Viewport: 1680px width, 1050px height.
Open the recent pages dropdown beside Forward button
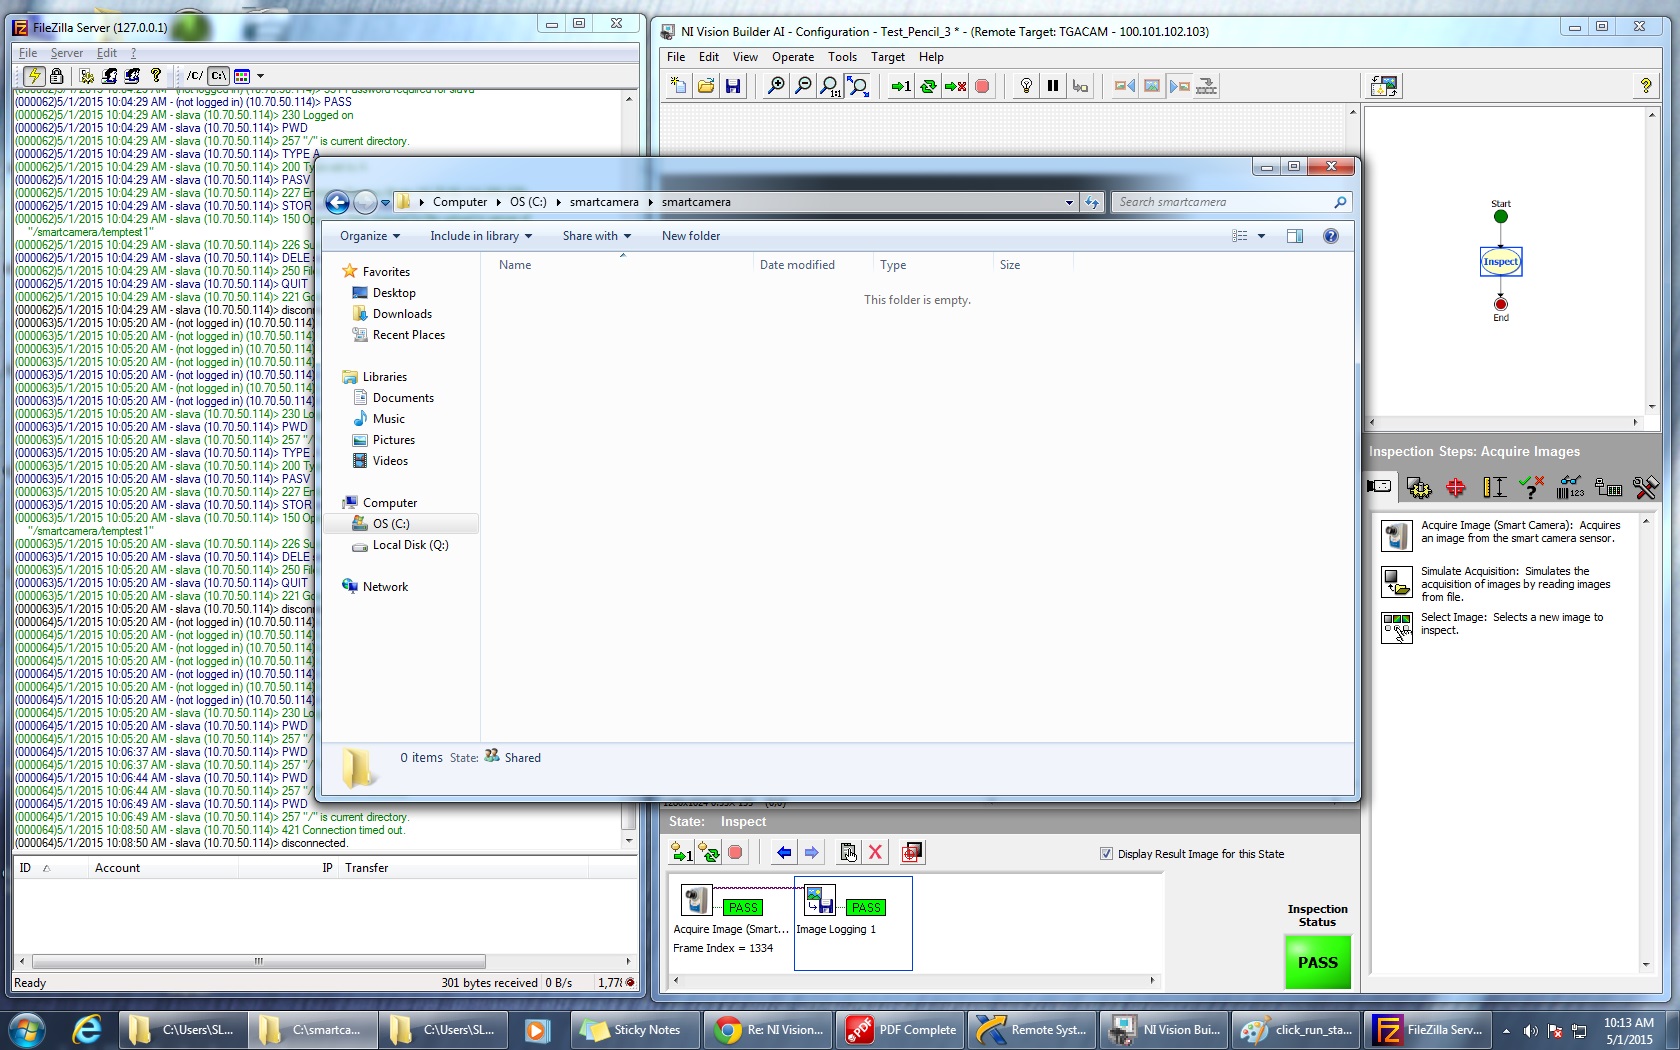click(385, 203)
